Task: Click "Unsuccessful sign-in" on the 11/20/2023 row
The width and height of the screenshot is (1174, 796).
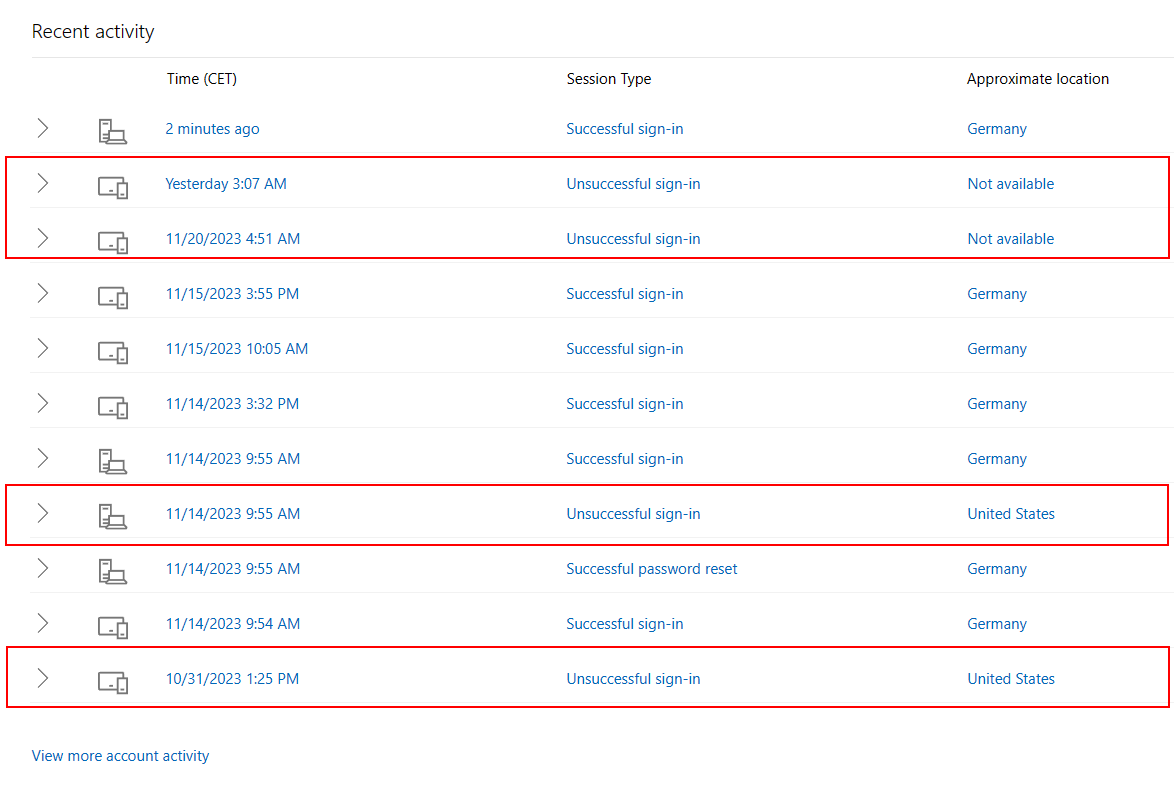Action: 633,238
